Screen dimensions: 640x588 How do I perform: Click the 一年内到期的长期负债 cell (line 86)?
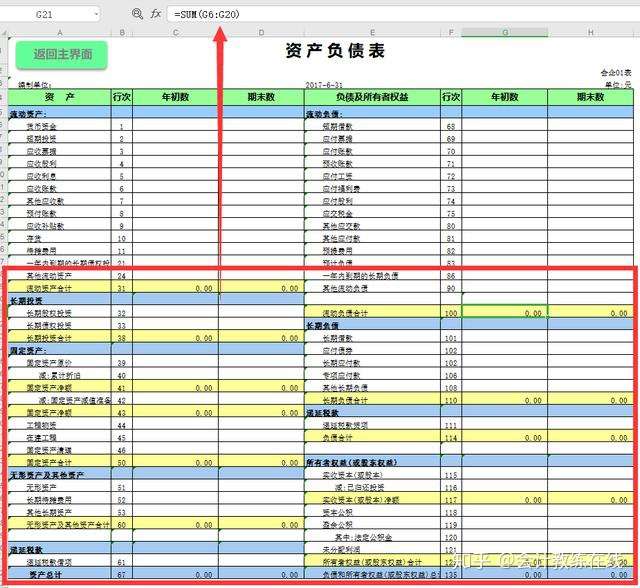(372, 276)
